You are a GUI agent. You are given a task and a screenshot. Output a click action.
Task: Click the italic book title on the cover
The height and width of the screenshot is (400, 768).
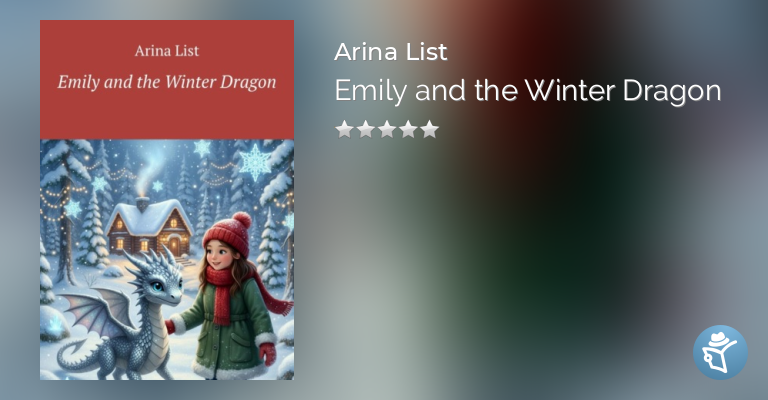(167, 82)
